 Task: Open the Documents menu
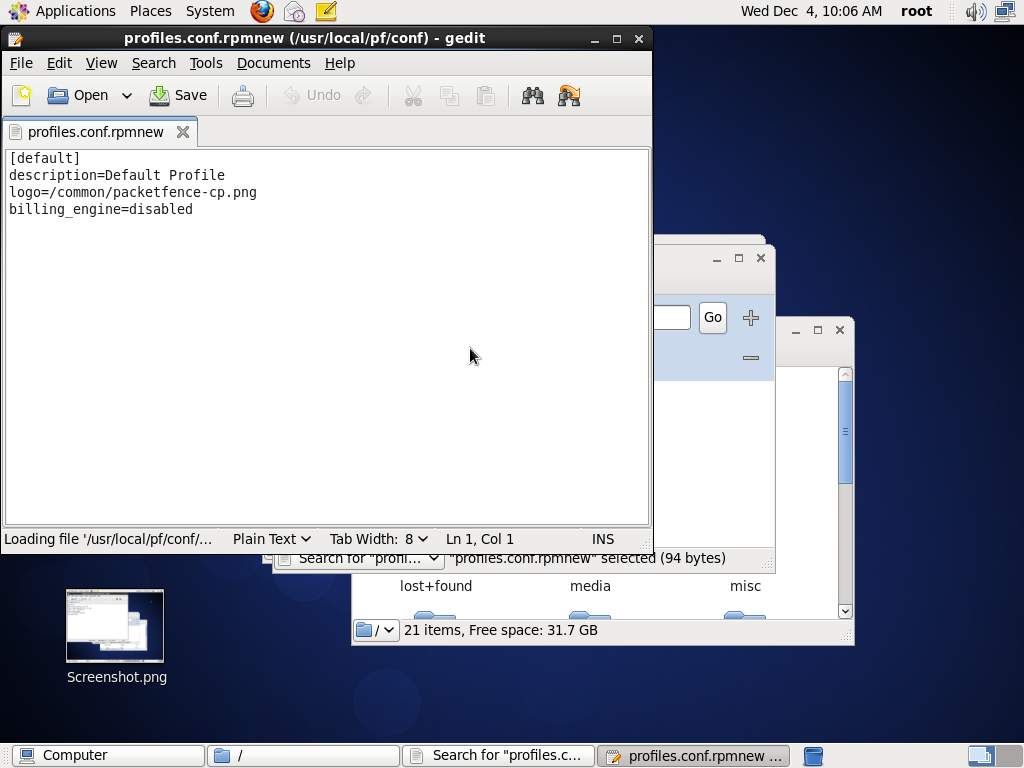[273, 63]
